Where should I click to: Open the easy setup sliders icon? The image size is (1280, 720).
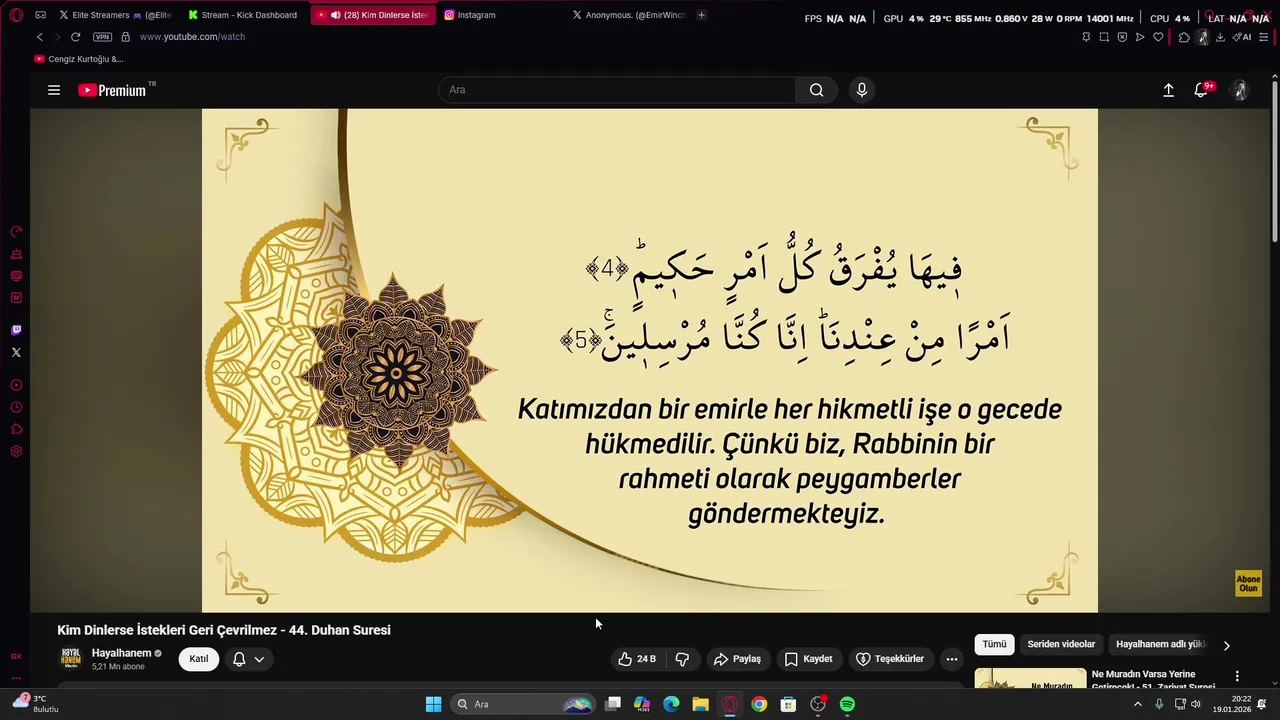click(1264, 37)
